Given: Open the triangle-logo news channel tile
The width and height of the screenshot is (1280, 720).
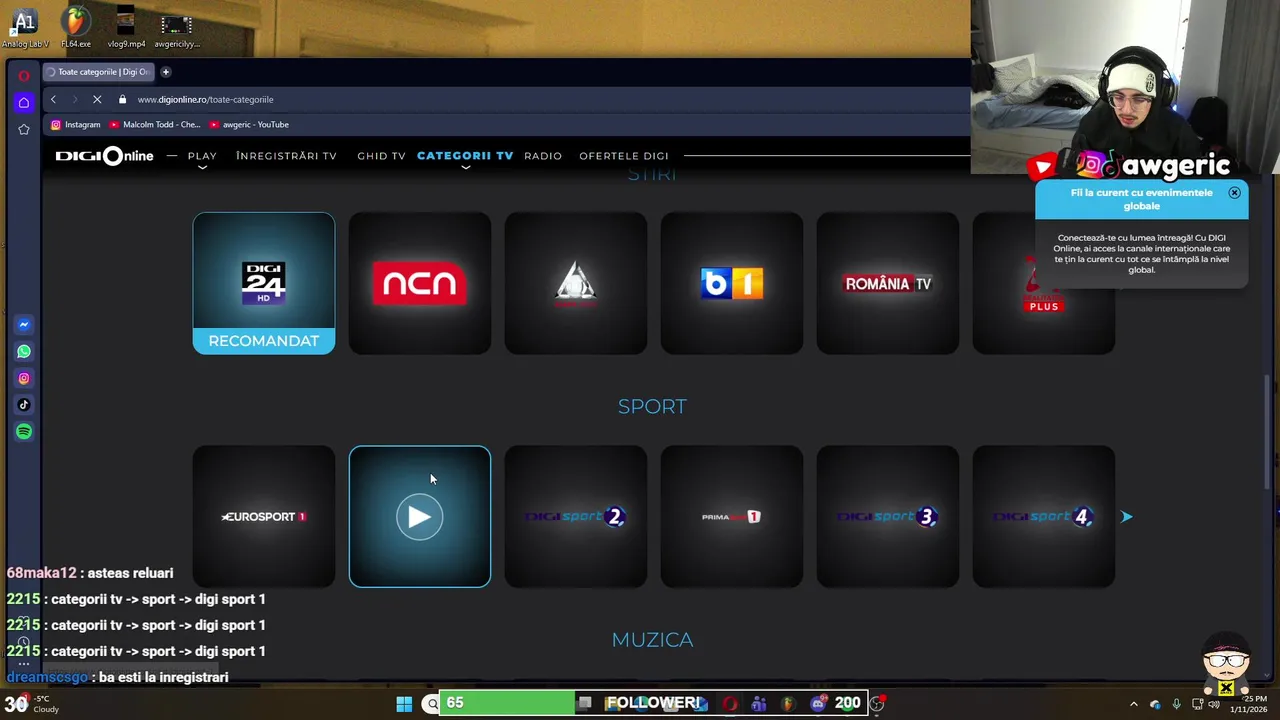Looking at the screenshot, I should (576, 283).
